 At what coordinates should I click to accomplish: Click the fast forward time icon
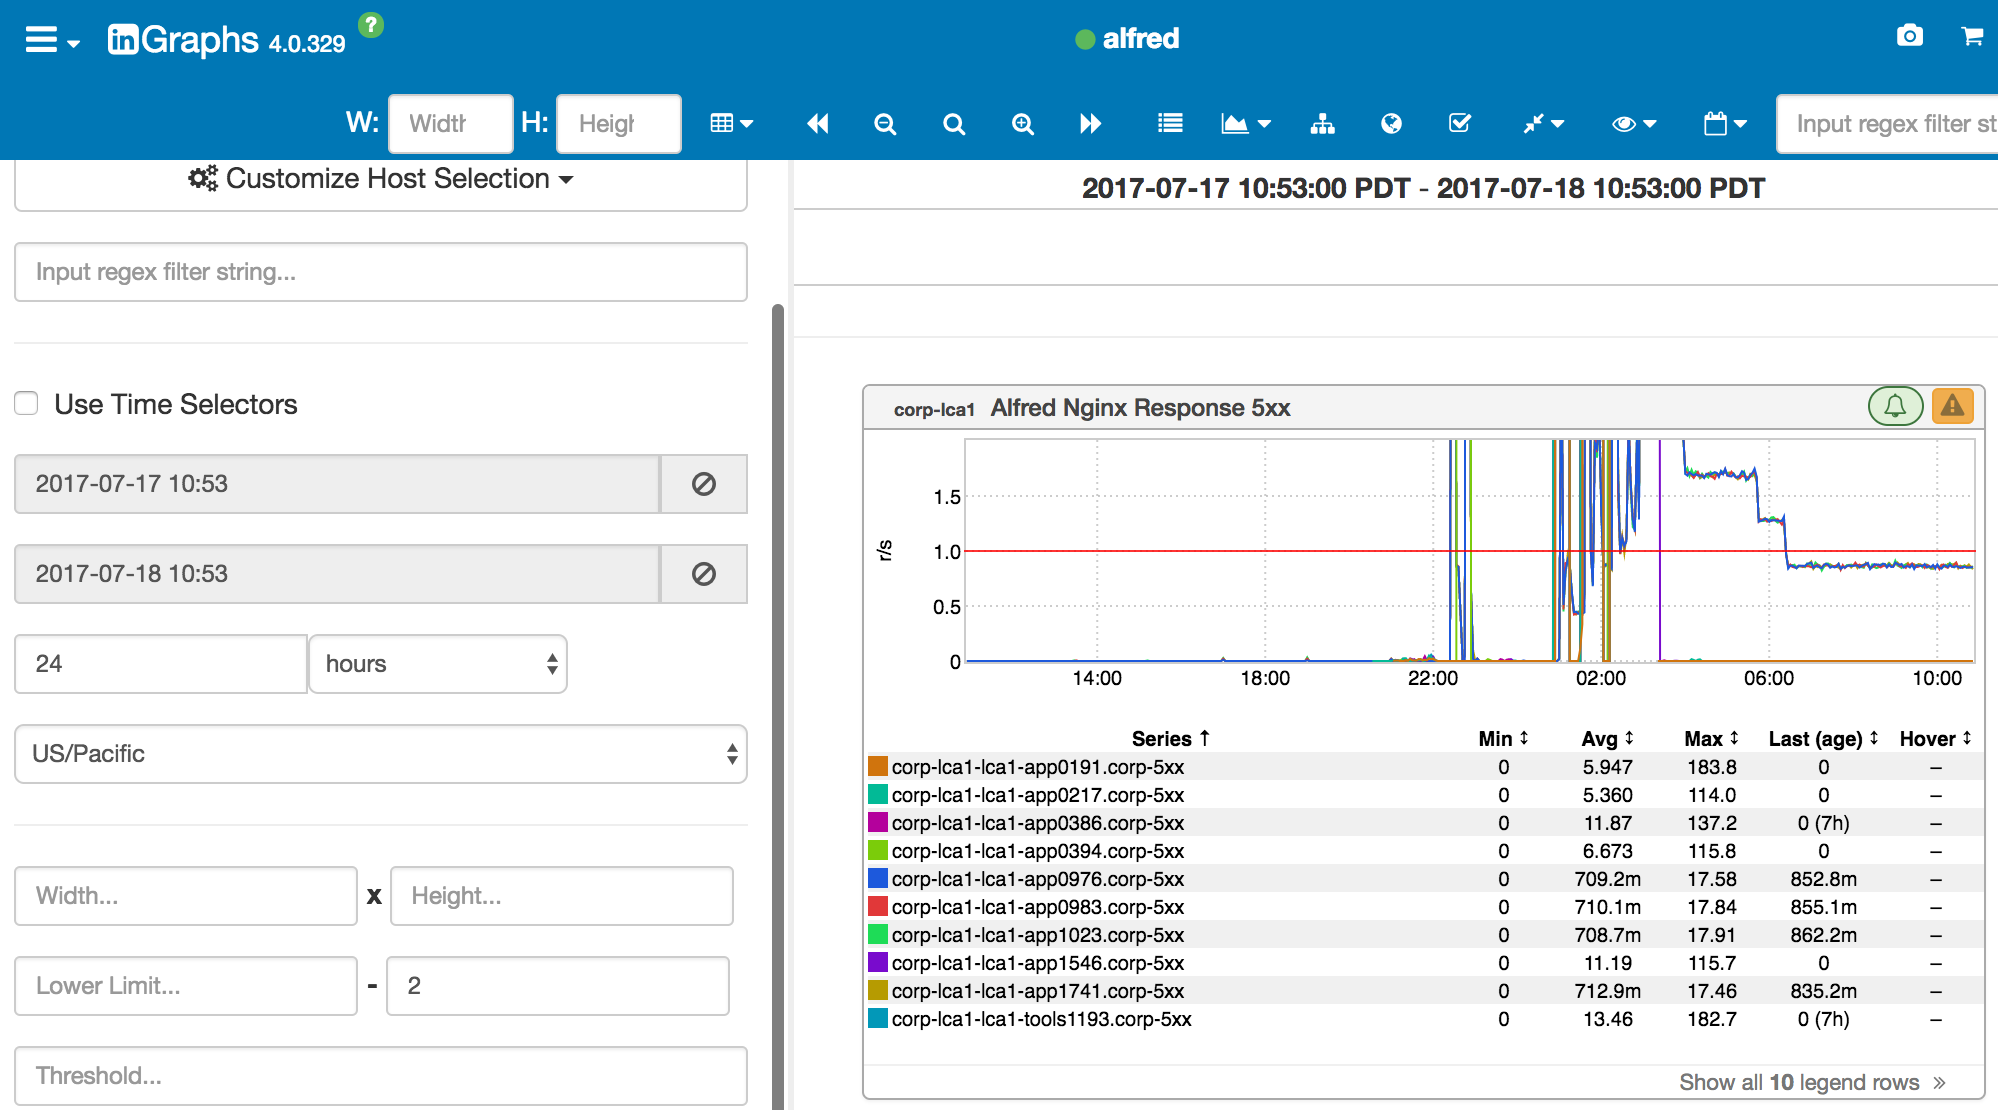(x=1090, y=124)
